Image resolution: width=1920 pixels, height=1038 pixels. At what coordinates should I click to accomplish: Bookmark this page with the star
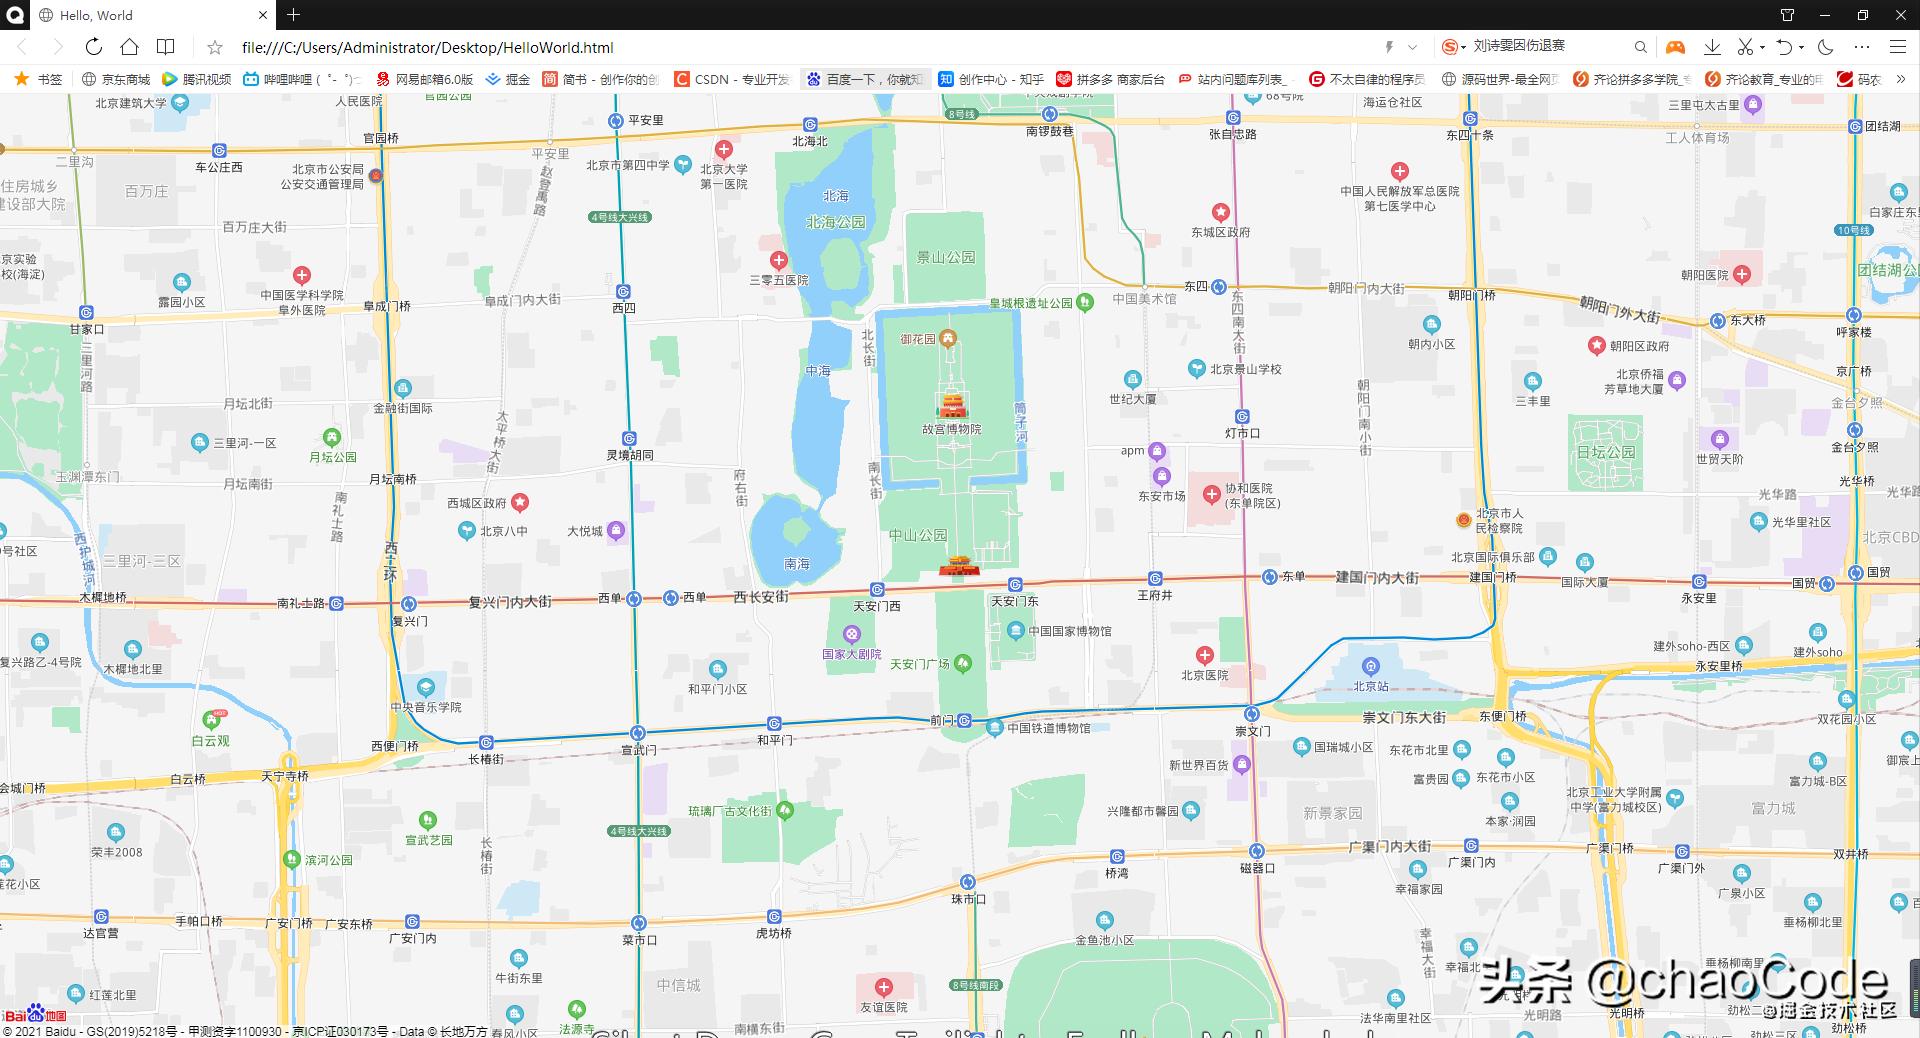point(215,47)
